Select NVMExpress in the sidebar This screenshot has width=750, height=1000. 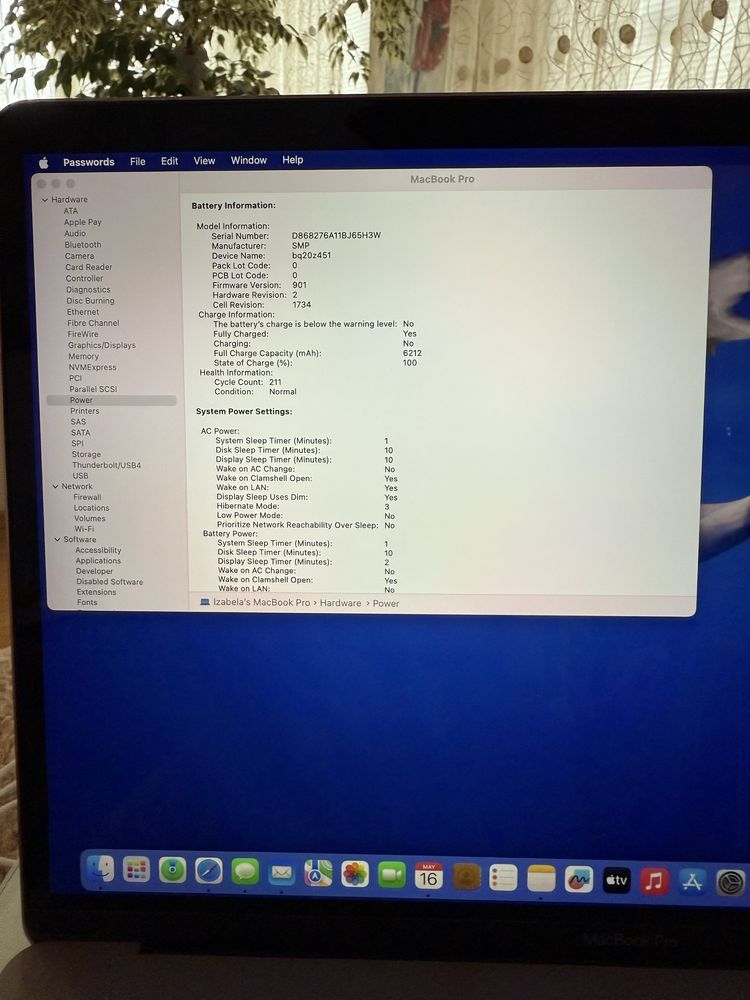tap(92, 367)
